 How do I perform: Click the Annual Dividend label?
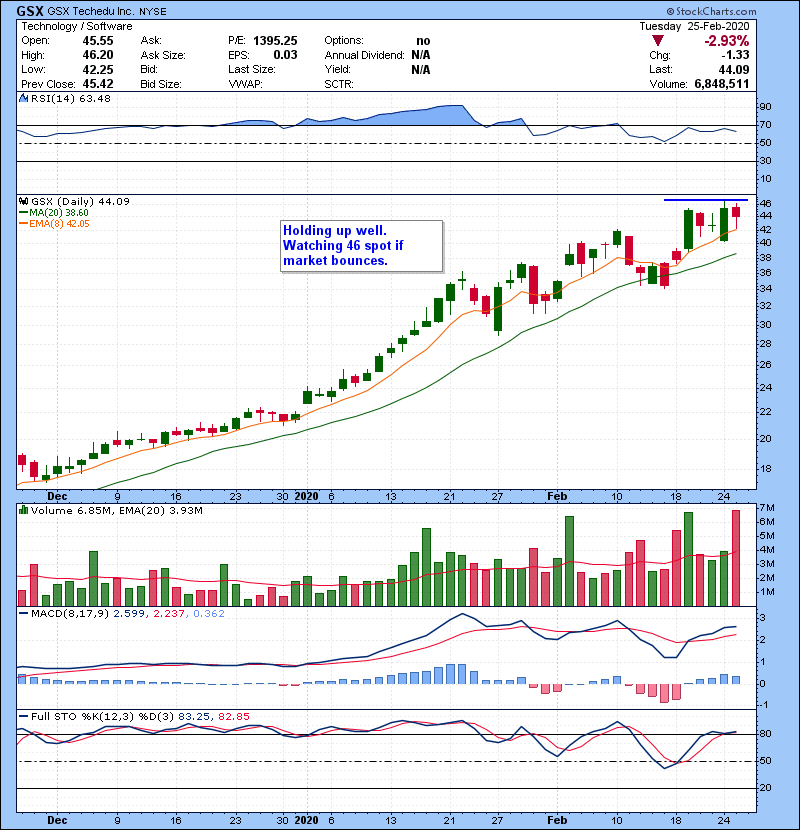364,55
